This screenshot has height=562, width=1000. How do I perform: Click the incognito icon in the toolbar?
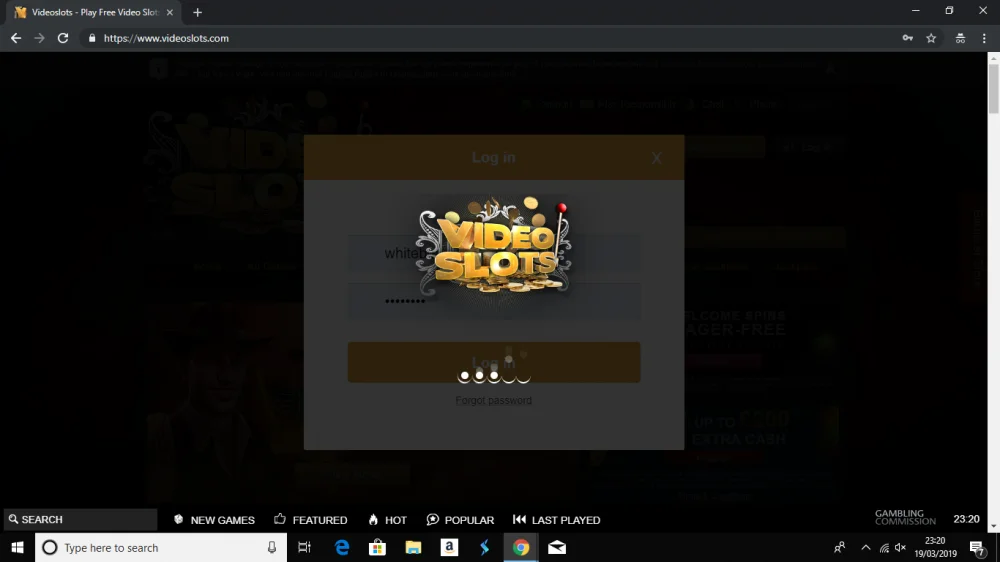[x=960, y=38]
